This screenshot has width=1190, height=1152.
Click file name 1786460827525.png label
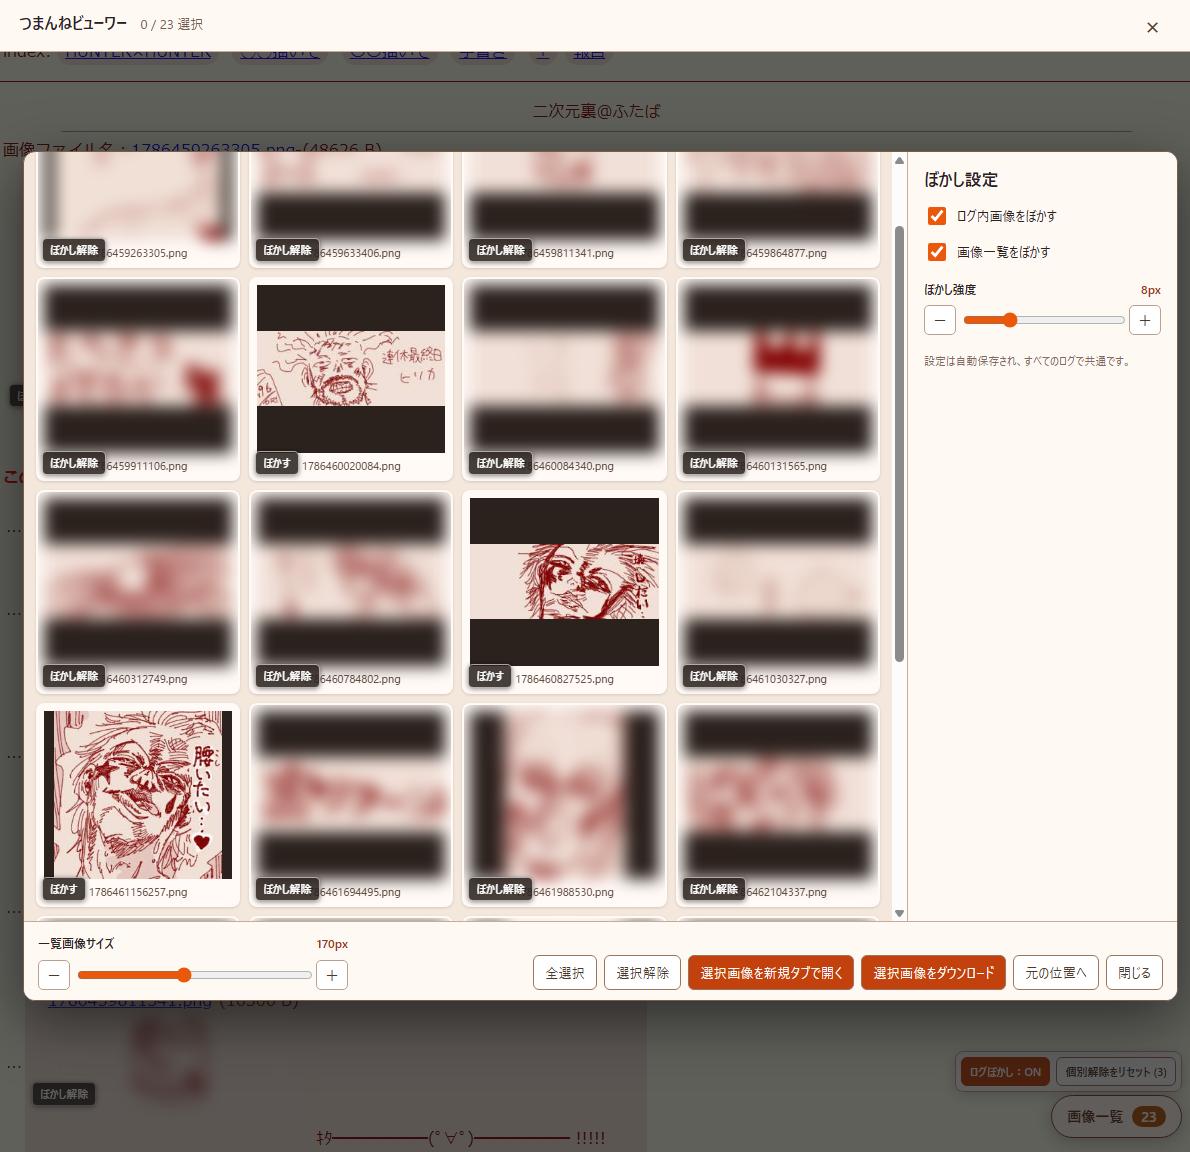click(x=564, y=679)
